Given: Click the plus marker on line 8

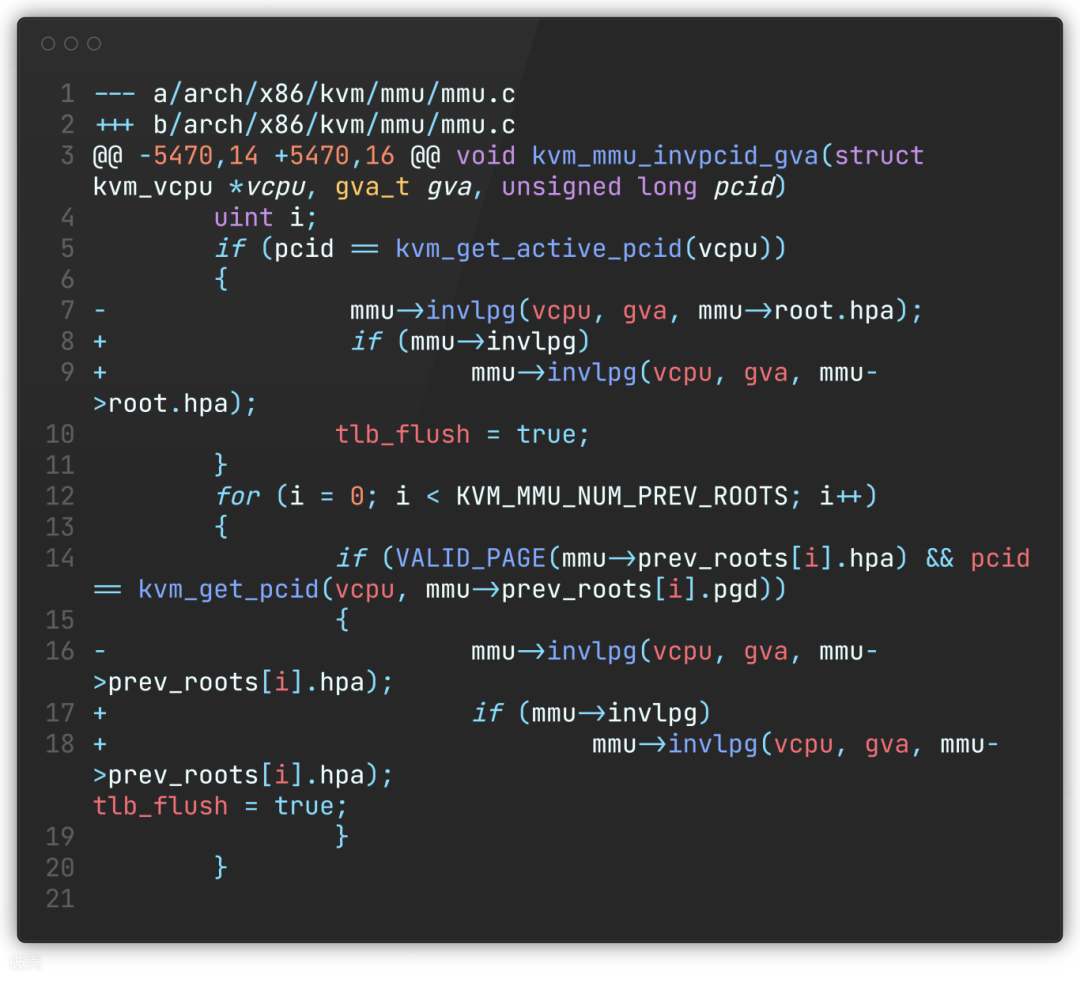Looking at the screenshot, I should click(x=100, y=342).
